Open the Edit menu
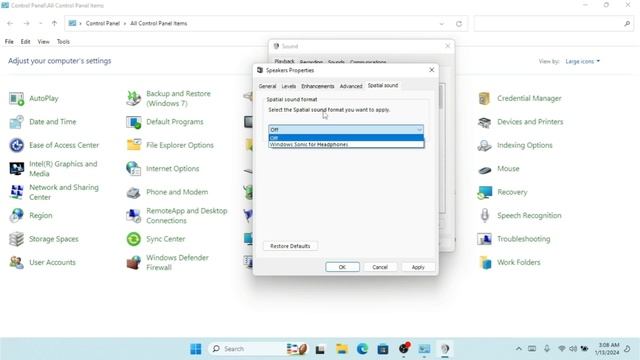 coord(25,42)
